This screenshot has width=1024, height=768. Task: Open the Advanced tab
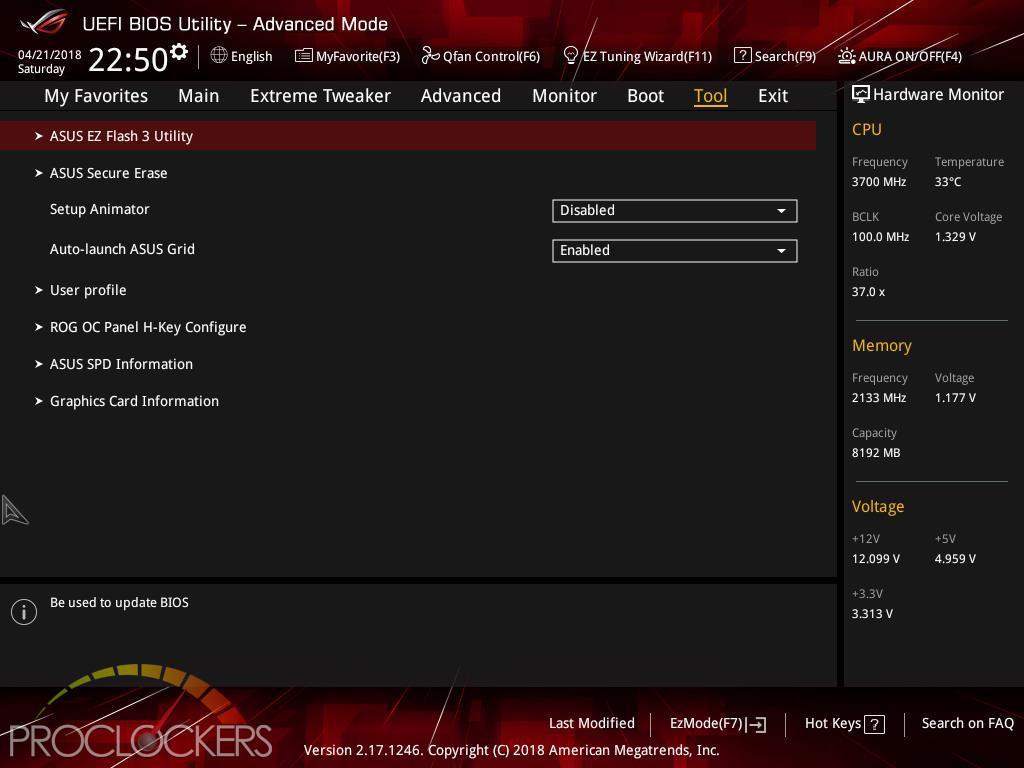click(461, 96)
